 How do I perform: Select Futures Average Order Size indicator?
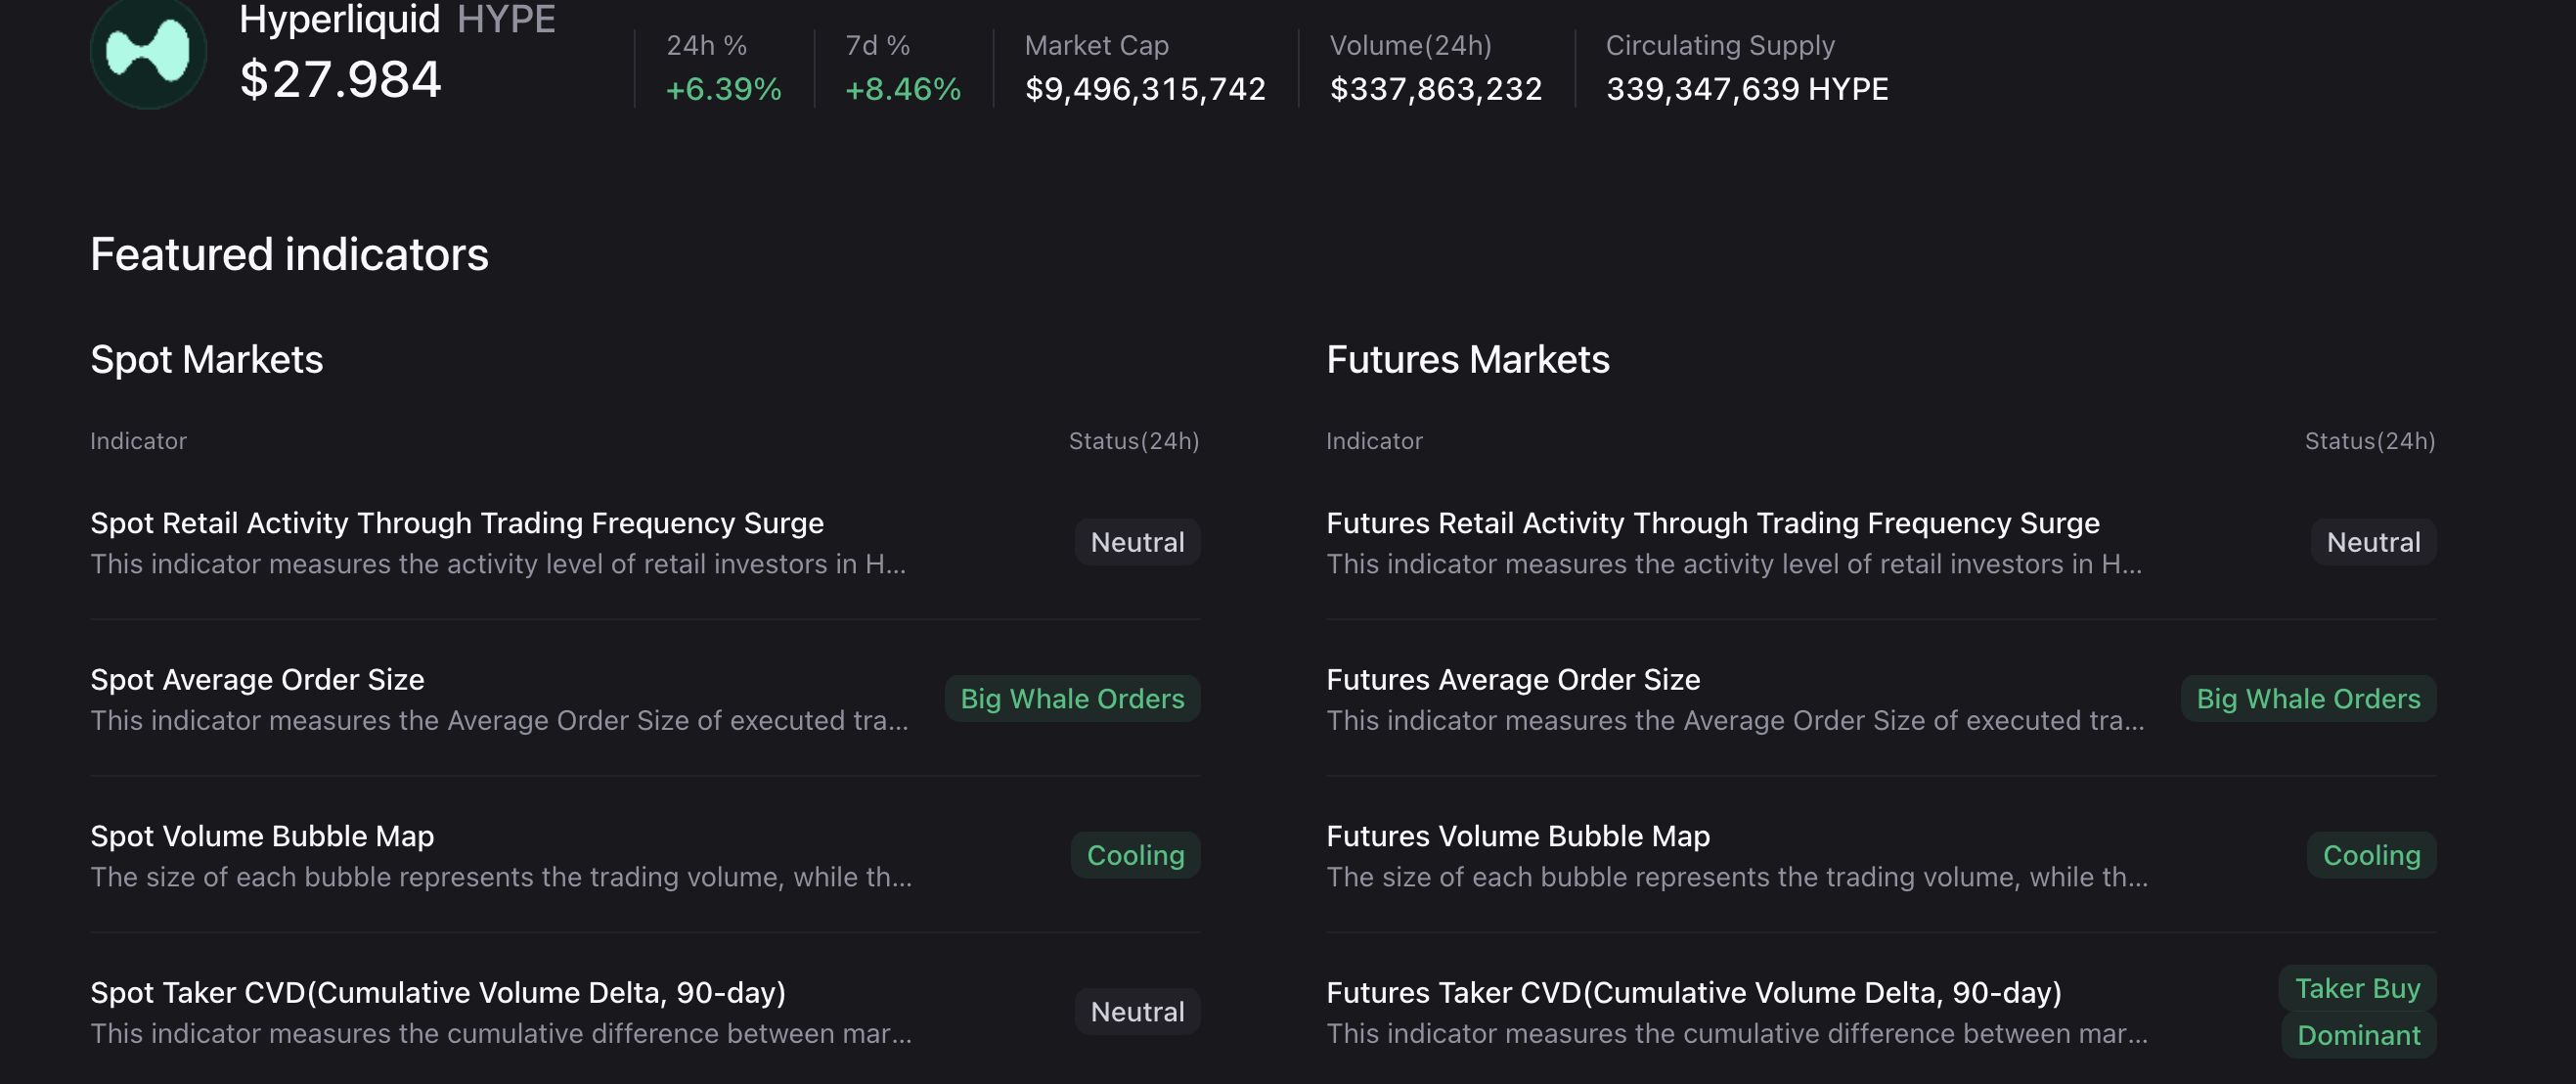tap(1512, 680)
